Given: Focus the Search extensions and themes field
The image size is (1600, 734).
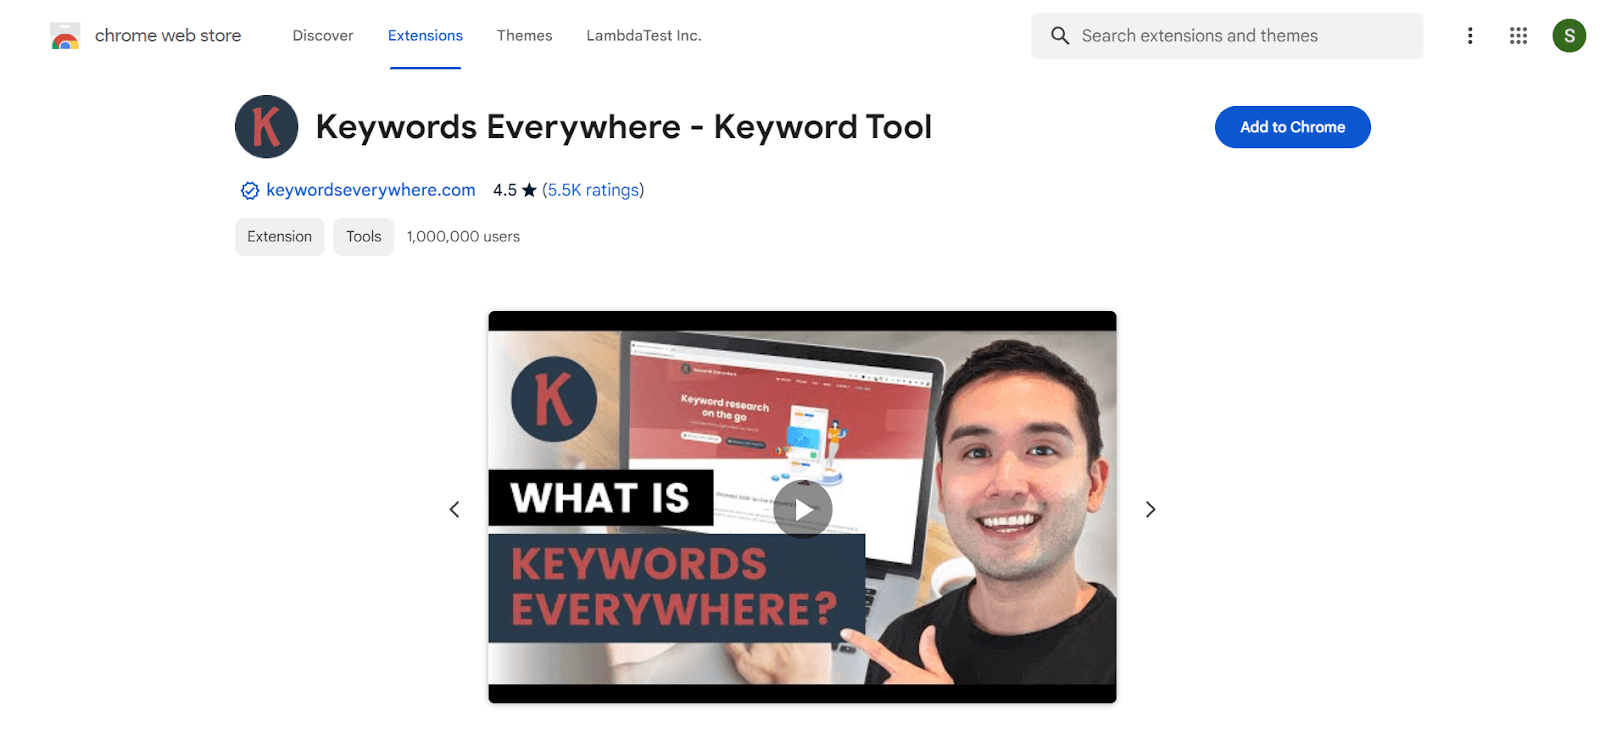Looking at the screenshot, I should 1227,36.
